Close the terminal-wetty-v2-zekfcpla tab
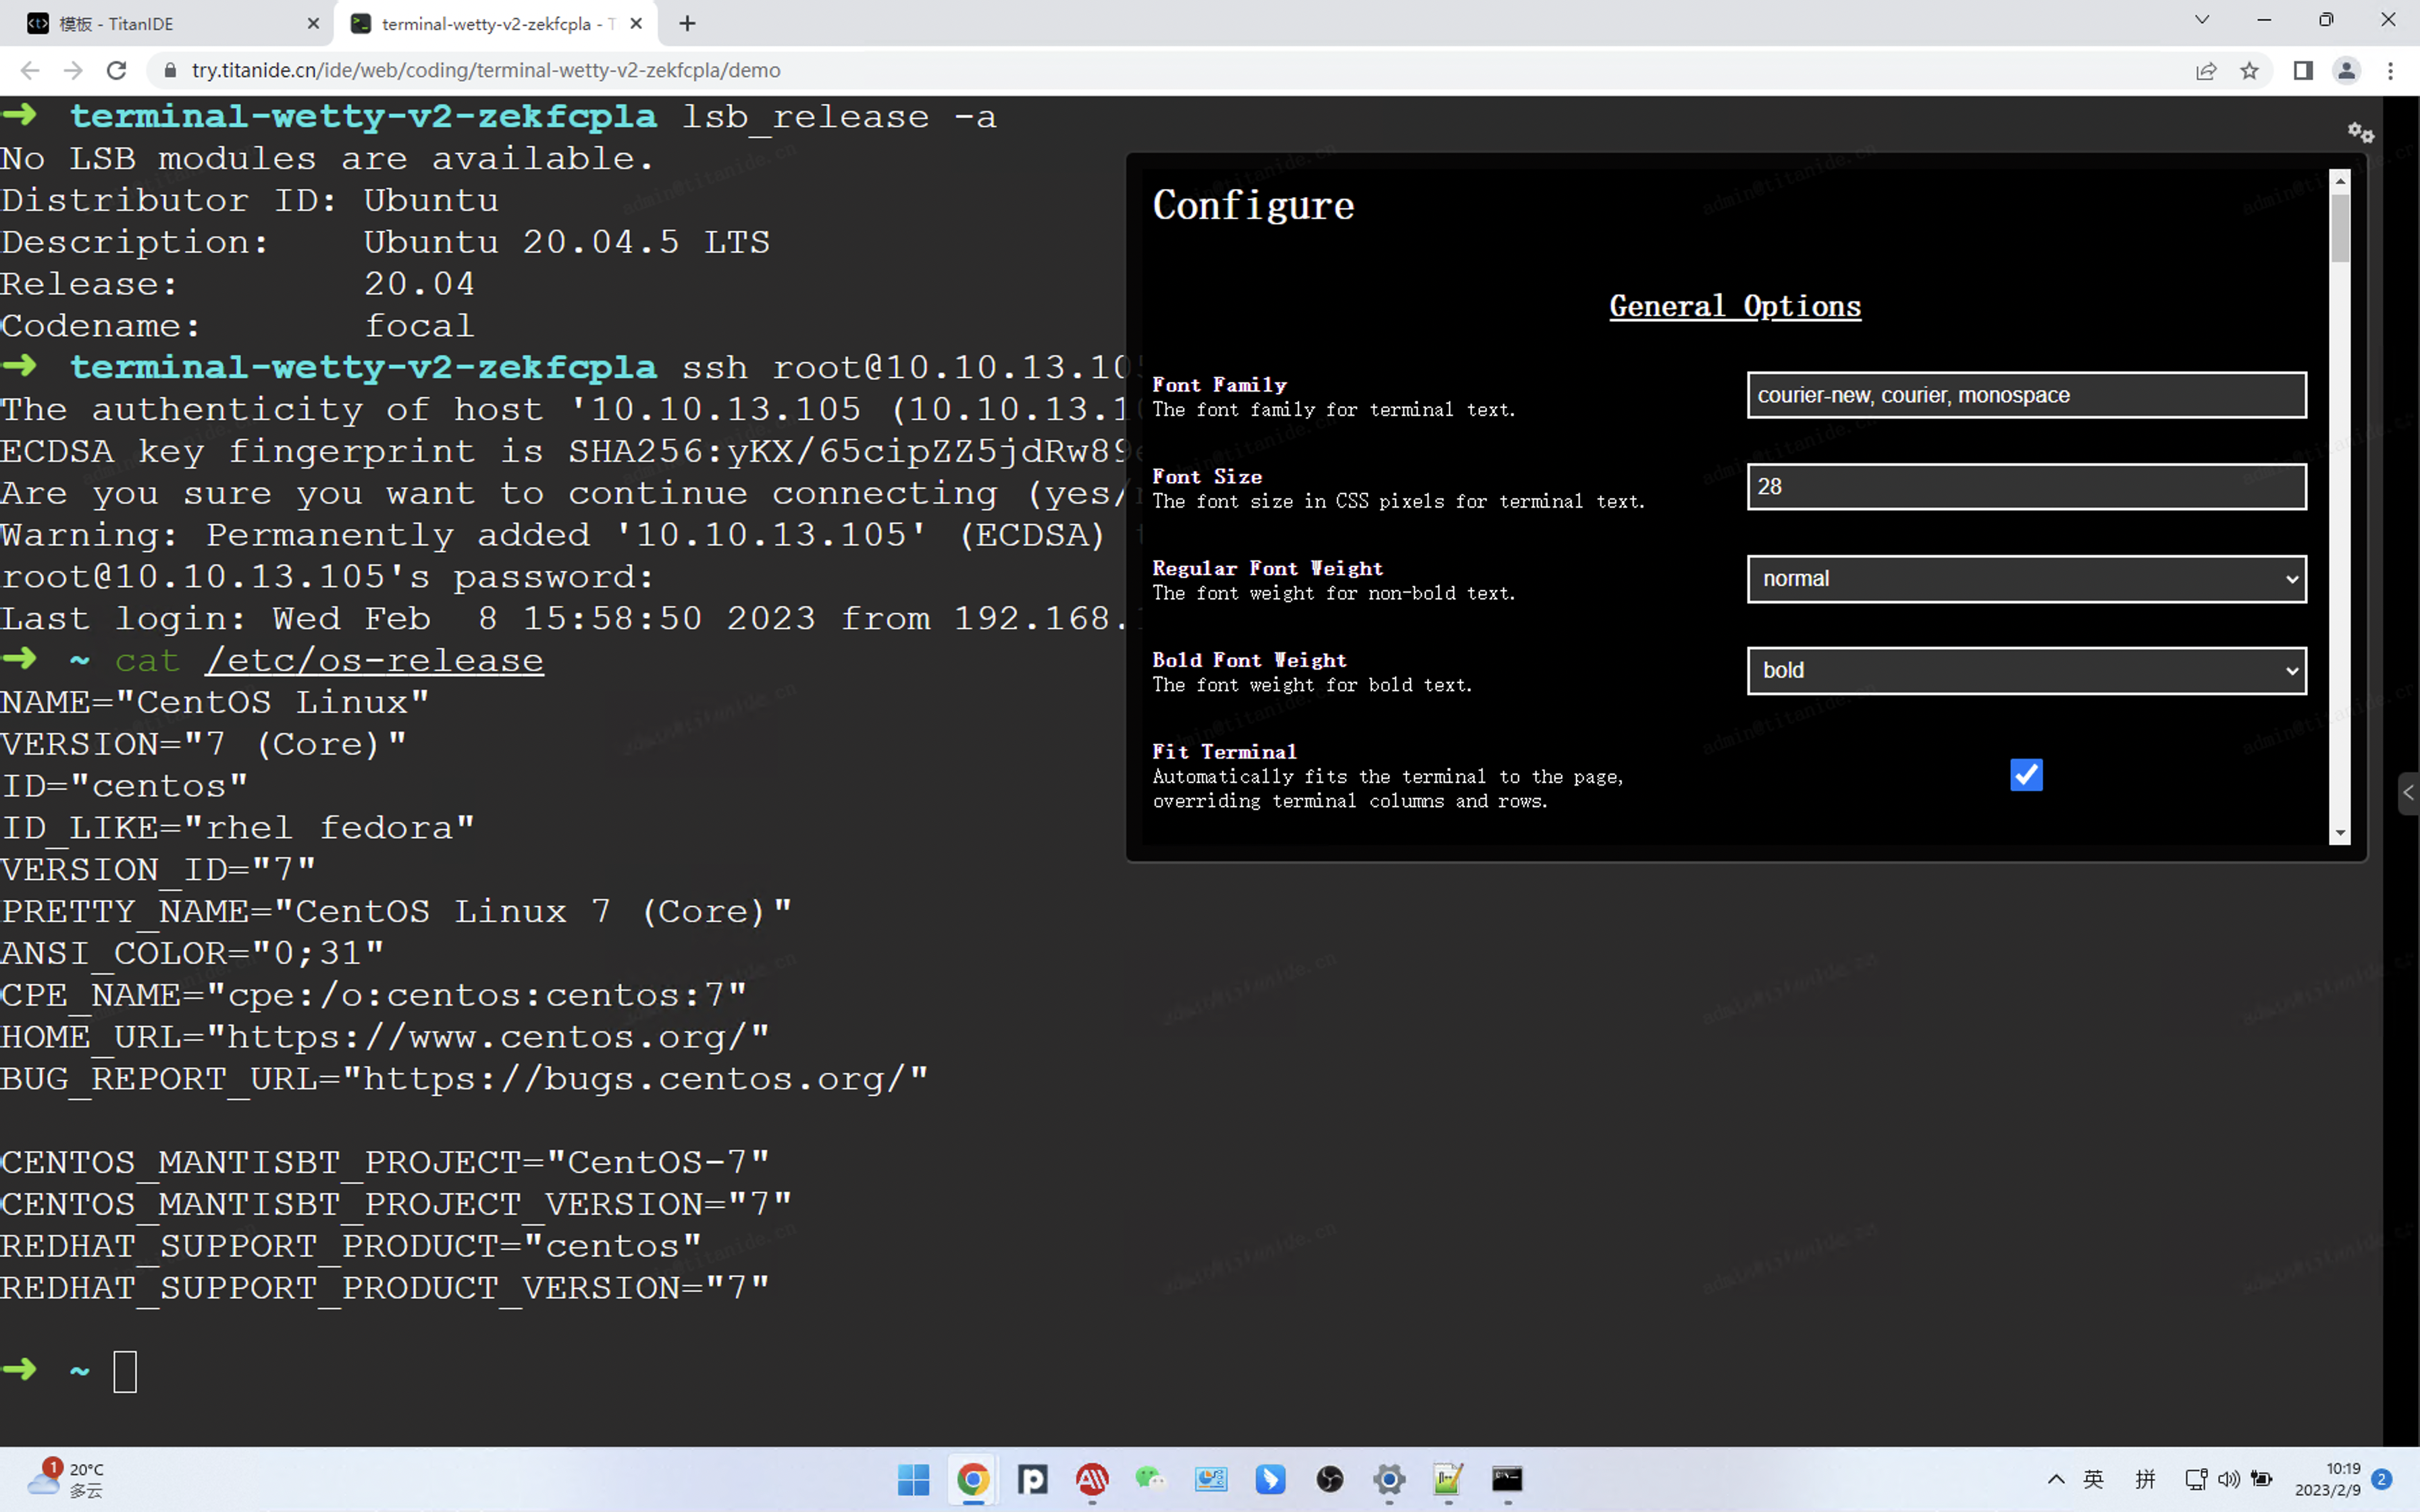The height and width of the screenshot is (1512, 2420). 636,23
